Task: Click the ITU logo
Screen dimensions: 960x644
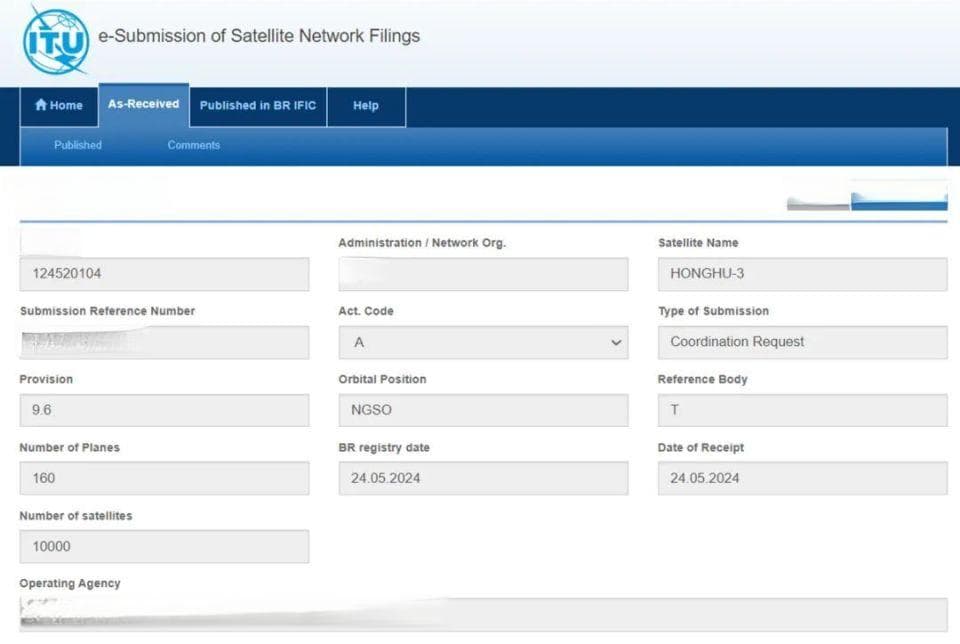Action: click(56, 40)
